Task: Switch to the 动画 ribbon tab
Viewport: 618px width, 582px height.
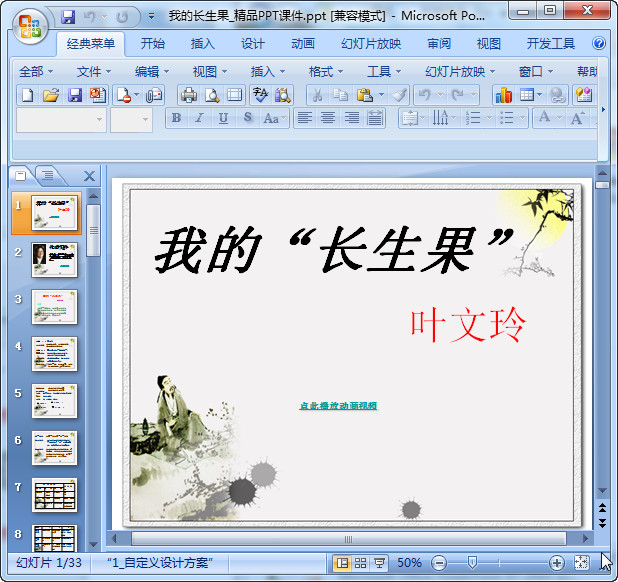Action: click(303, 43)
